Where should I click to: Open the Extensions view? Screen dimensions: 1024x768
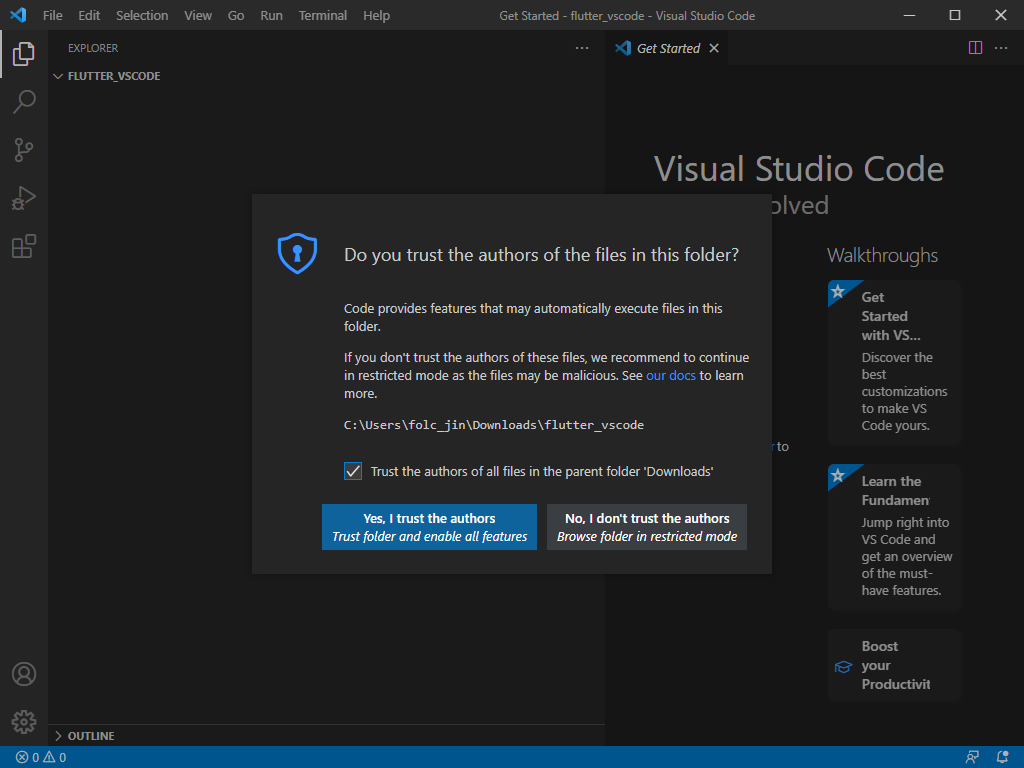coord(24,246)
